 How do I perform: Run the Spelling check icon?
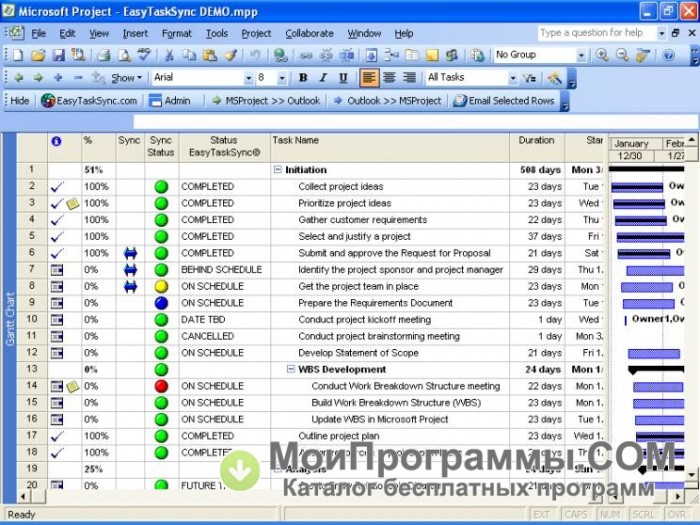144,54
